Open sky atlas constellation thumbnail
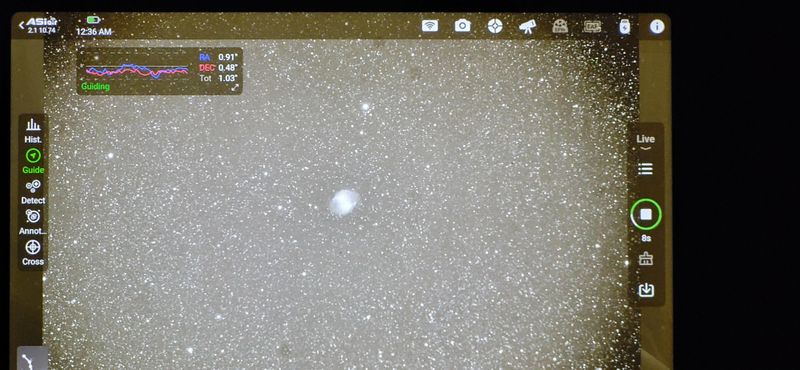 tap(34, 359)
